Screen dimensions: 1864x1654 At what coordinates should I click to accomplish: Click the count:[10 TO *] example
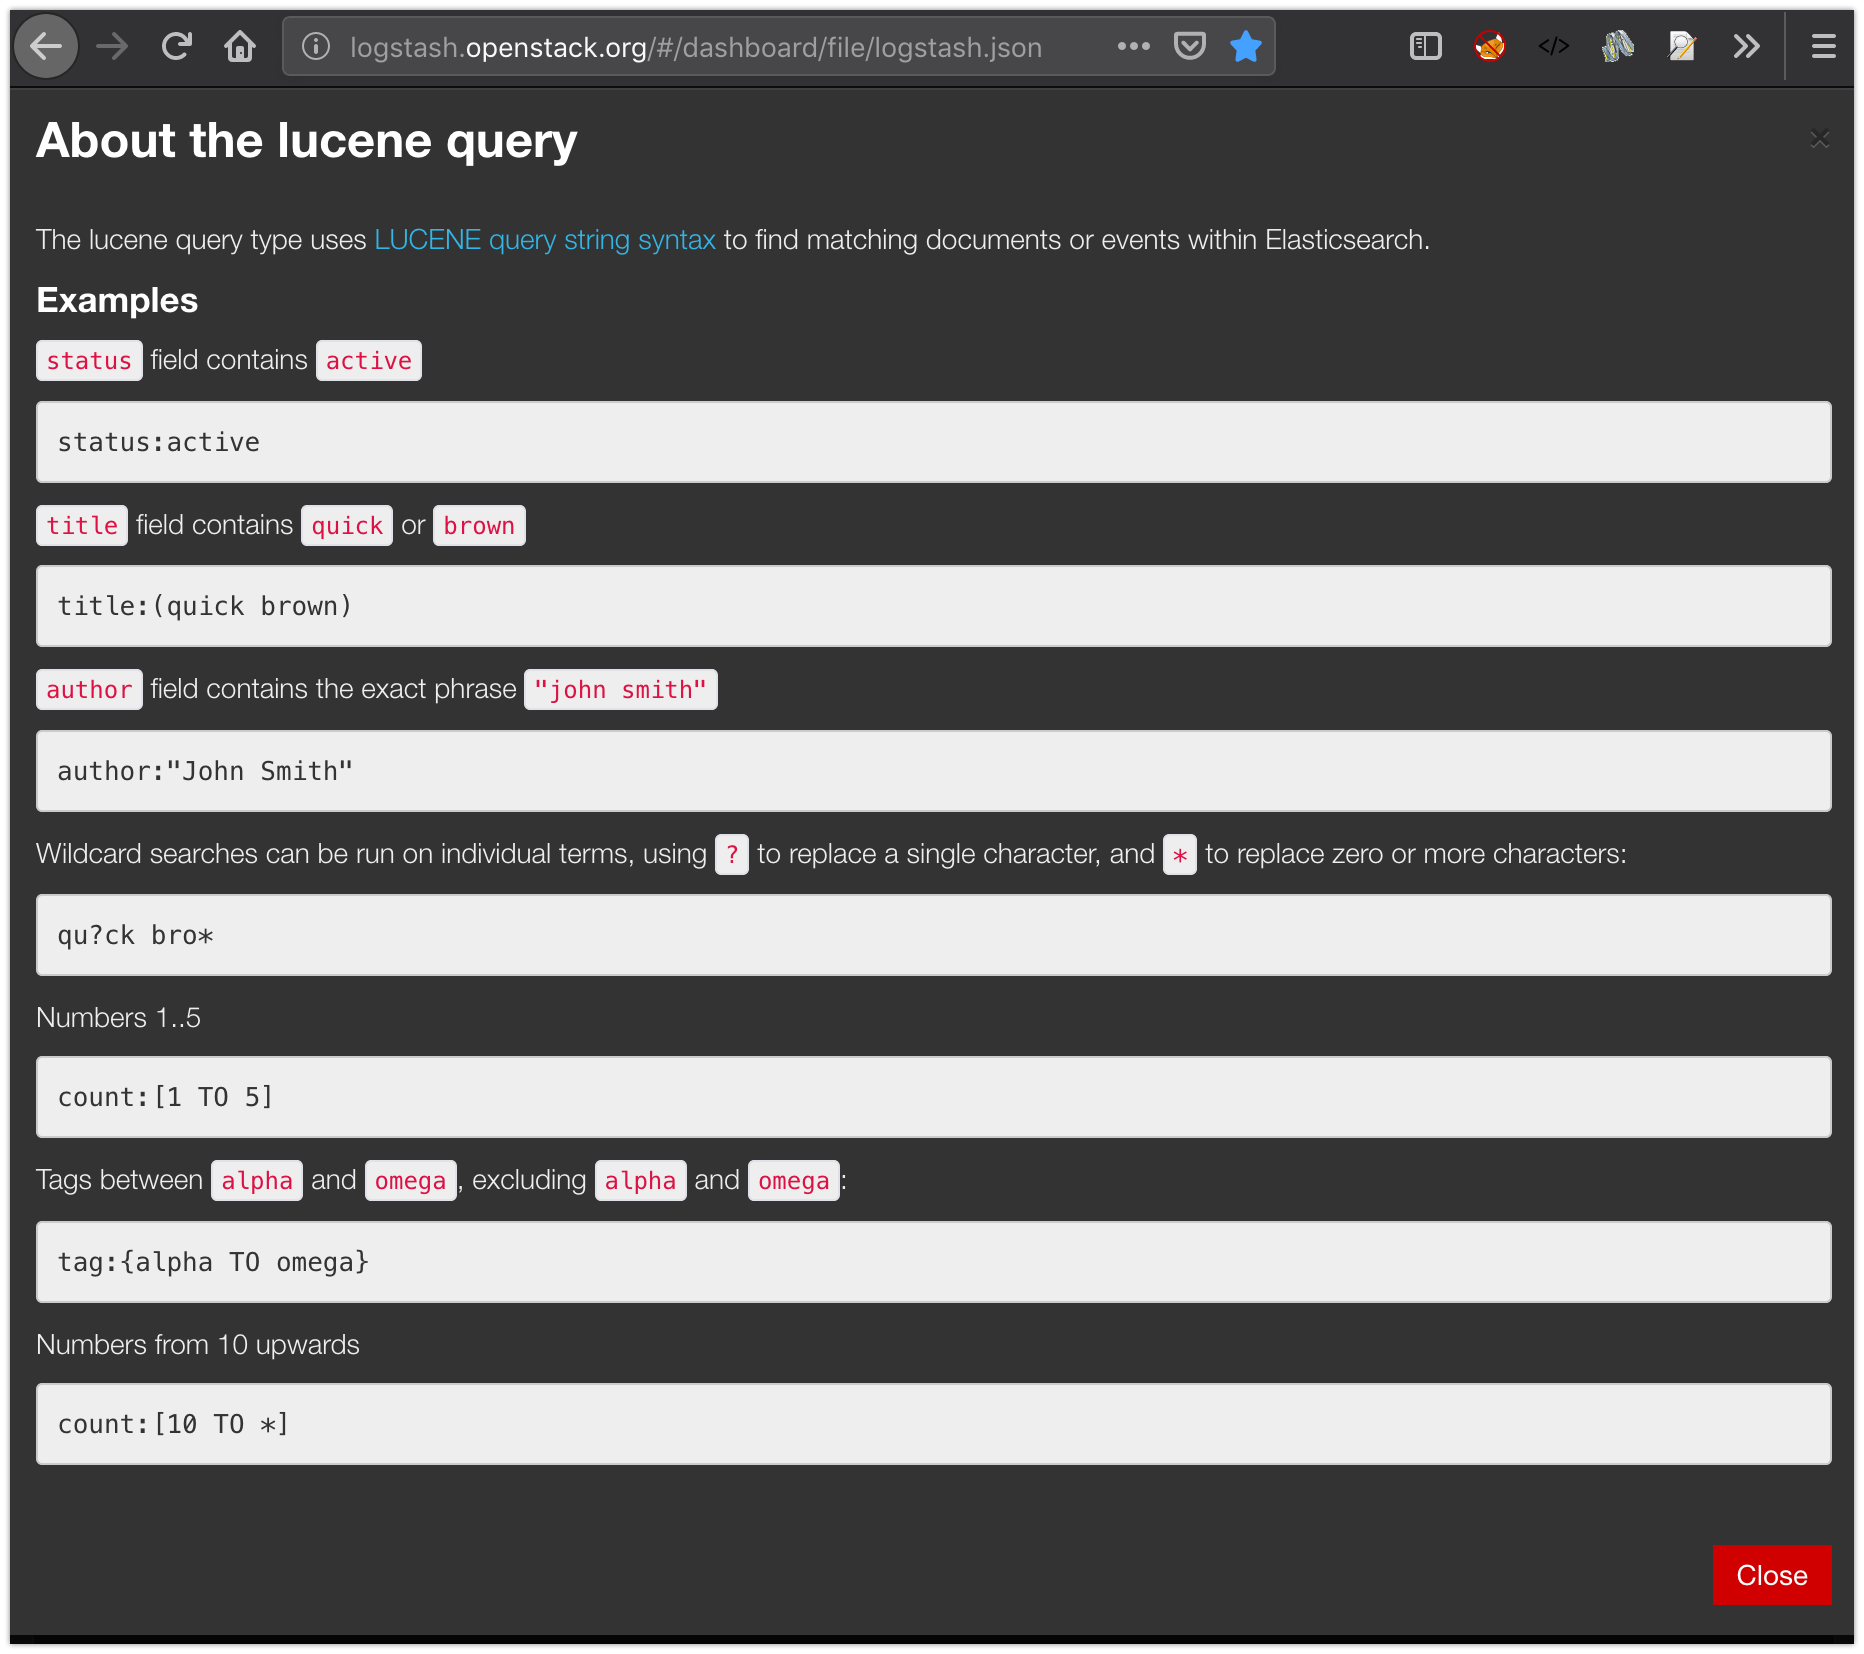[933, 1424]
